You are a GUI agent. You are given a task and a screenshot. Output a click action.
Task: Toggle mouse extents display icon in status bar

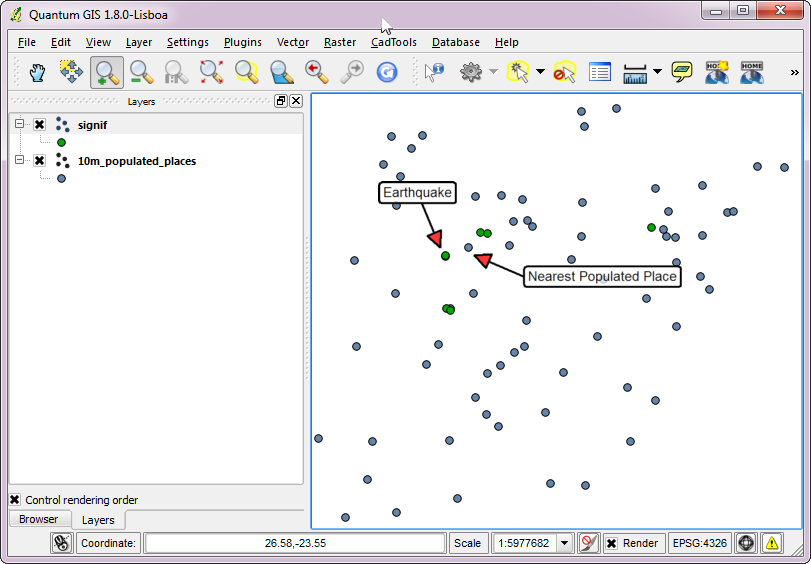[x=62, y=543]
